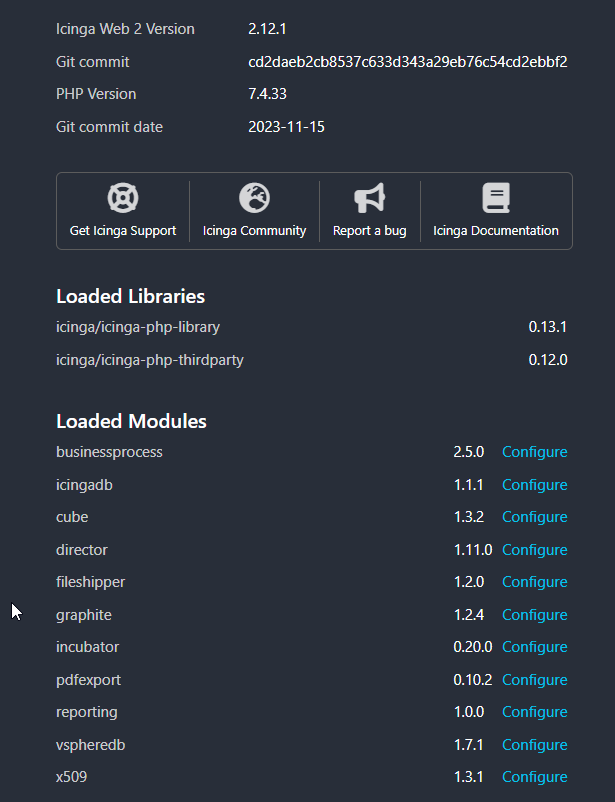Click icinga/icinga-php-library entry
The height and width of the screenshot is (802, 615).
point(138,327)
